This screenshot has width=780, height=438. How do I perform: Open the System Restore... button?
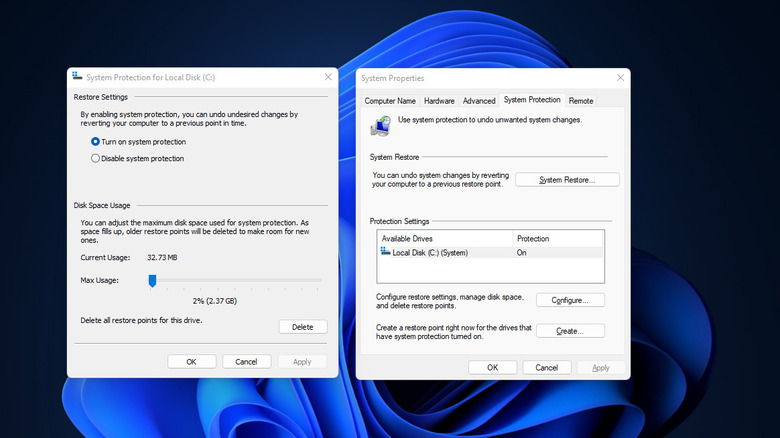click(x=567, y=180)
